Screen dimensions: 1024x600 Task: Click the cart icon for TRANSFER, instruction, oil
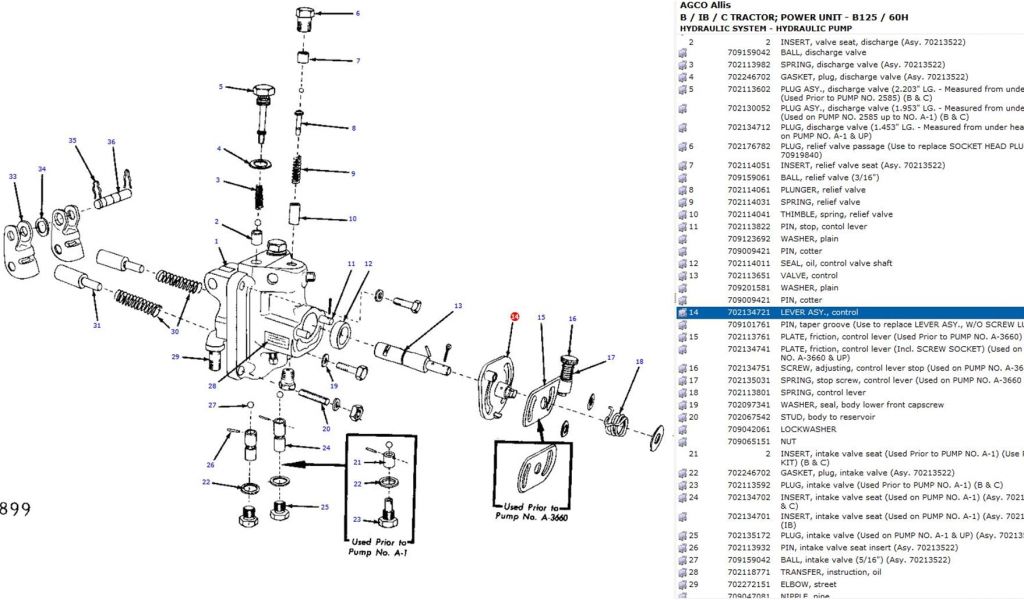[683, 572]
